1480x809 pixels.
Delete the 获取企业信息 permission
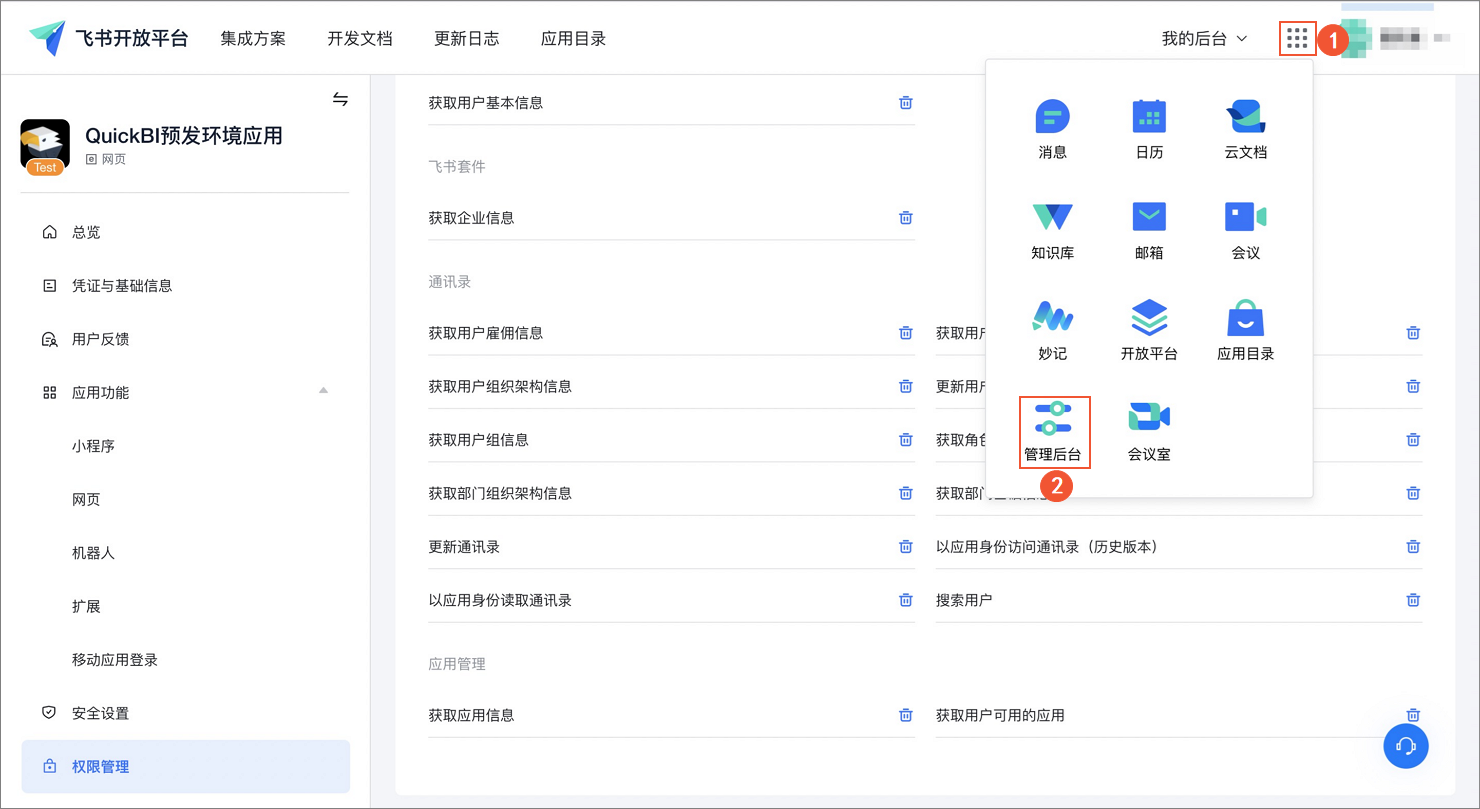tap(906, 218)
